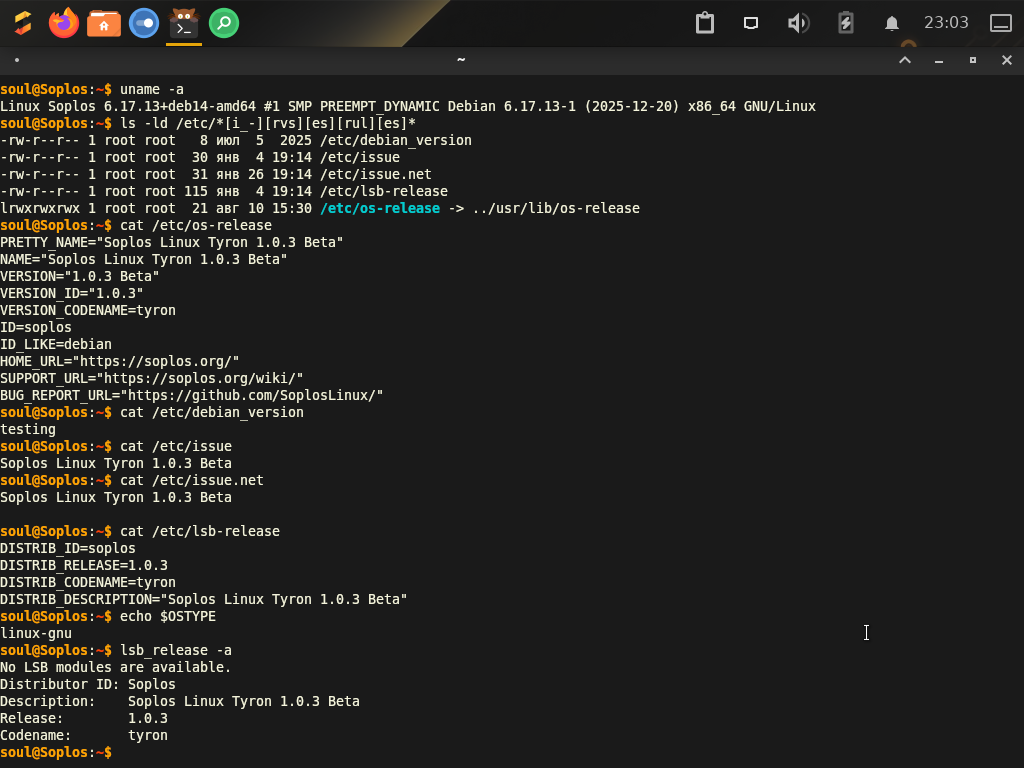Launch Firefox from the top panel

pyautogui.click(x=64, y=23)
